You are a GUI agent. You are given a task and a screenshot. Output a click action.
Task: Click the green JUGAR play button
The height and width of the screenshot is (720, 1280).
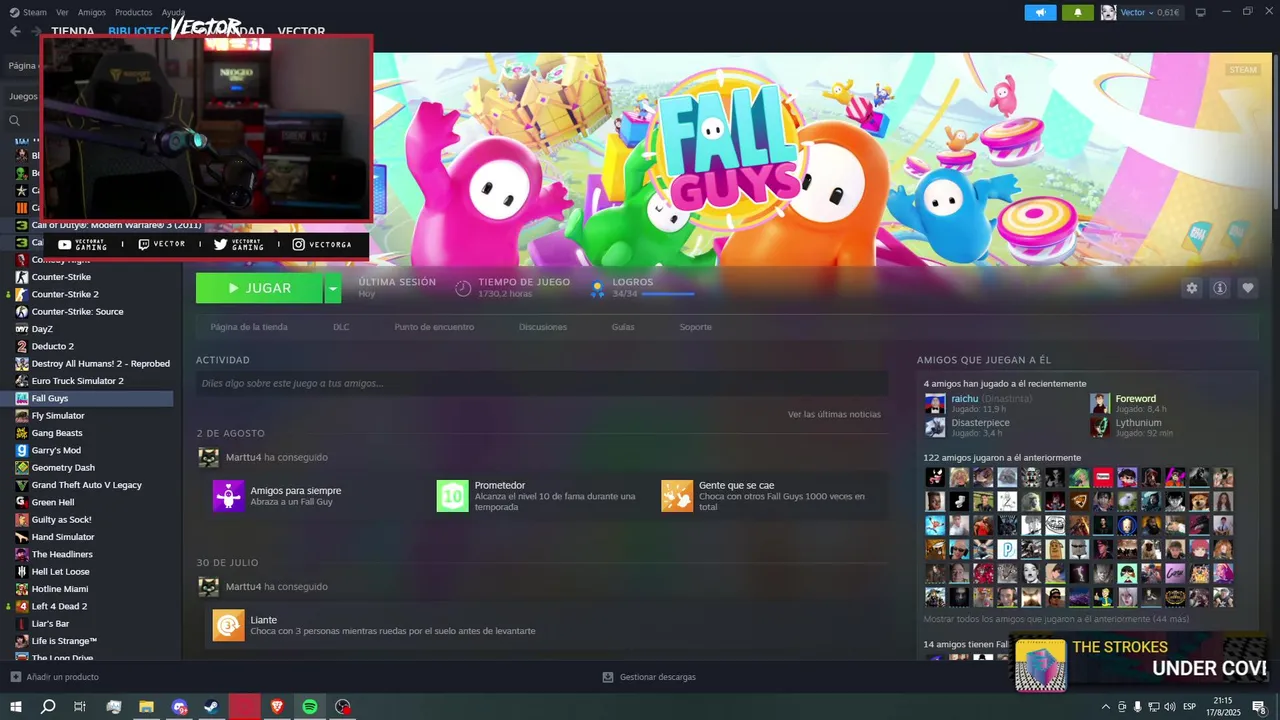(260, 288)
